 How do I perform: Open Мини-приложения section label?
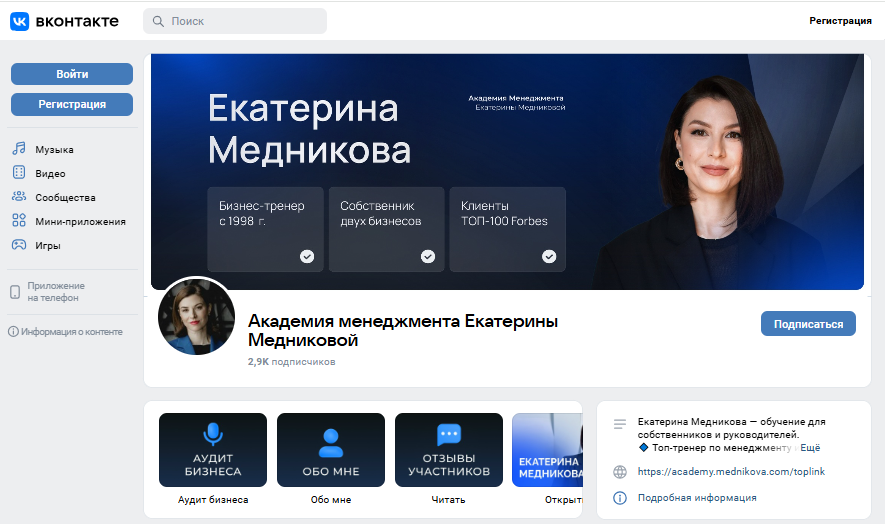(x=80, y=221)
